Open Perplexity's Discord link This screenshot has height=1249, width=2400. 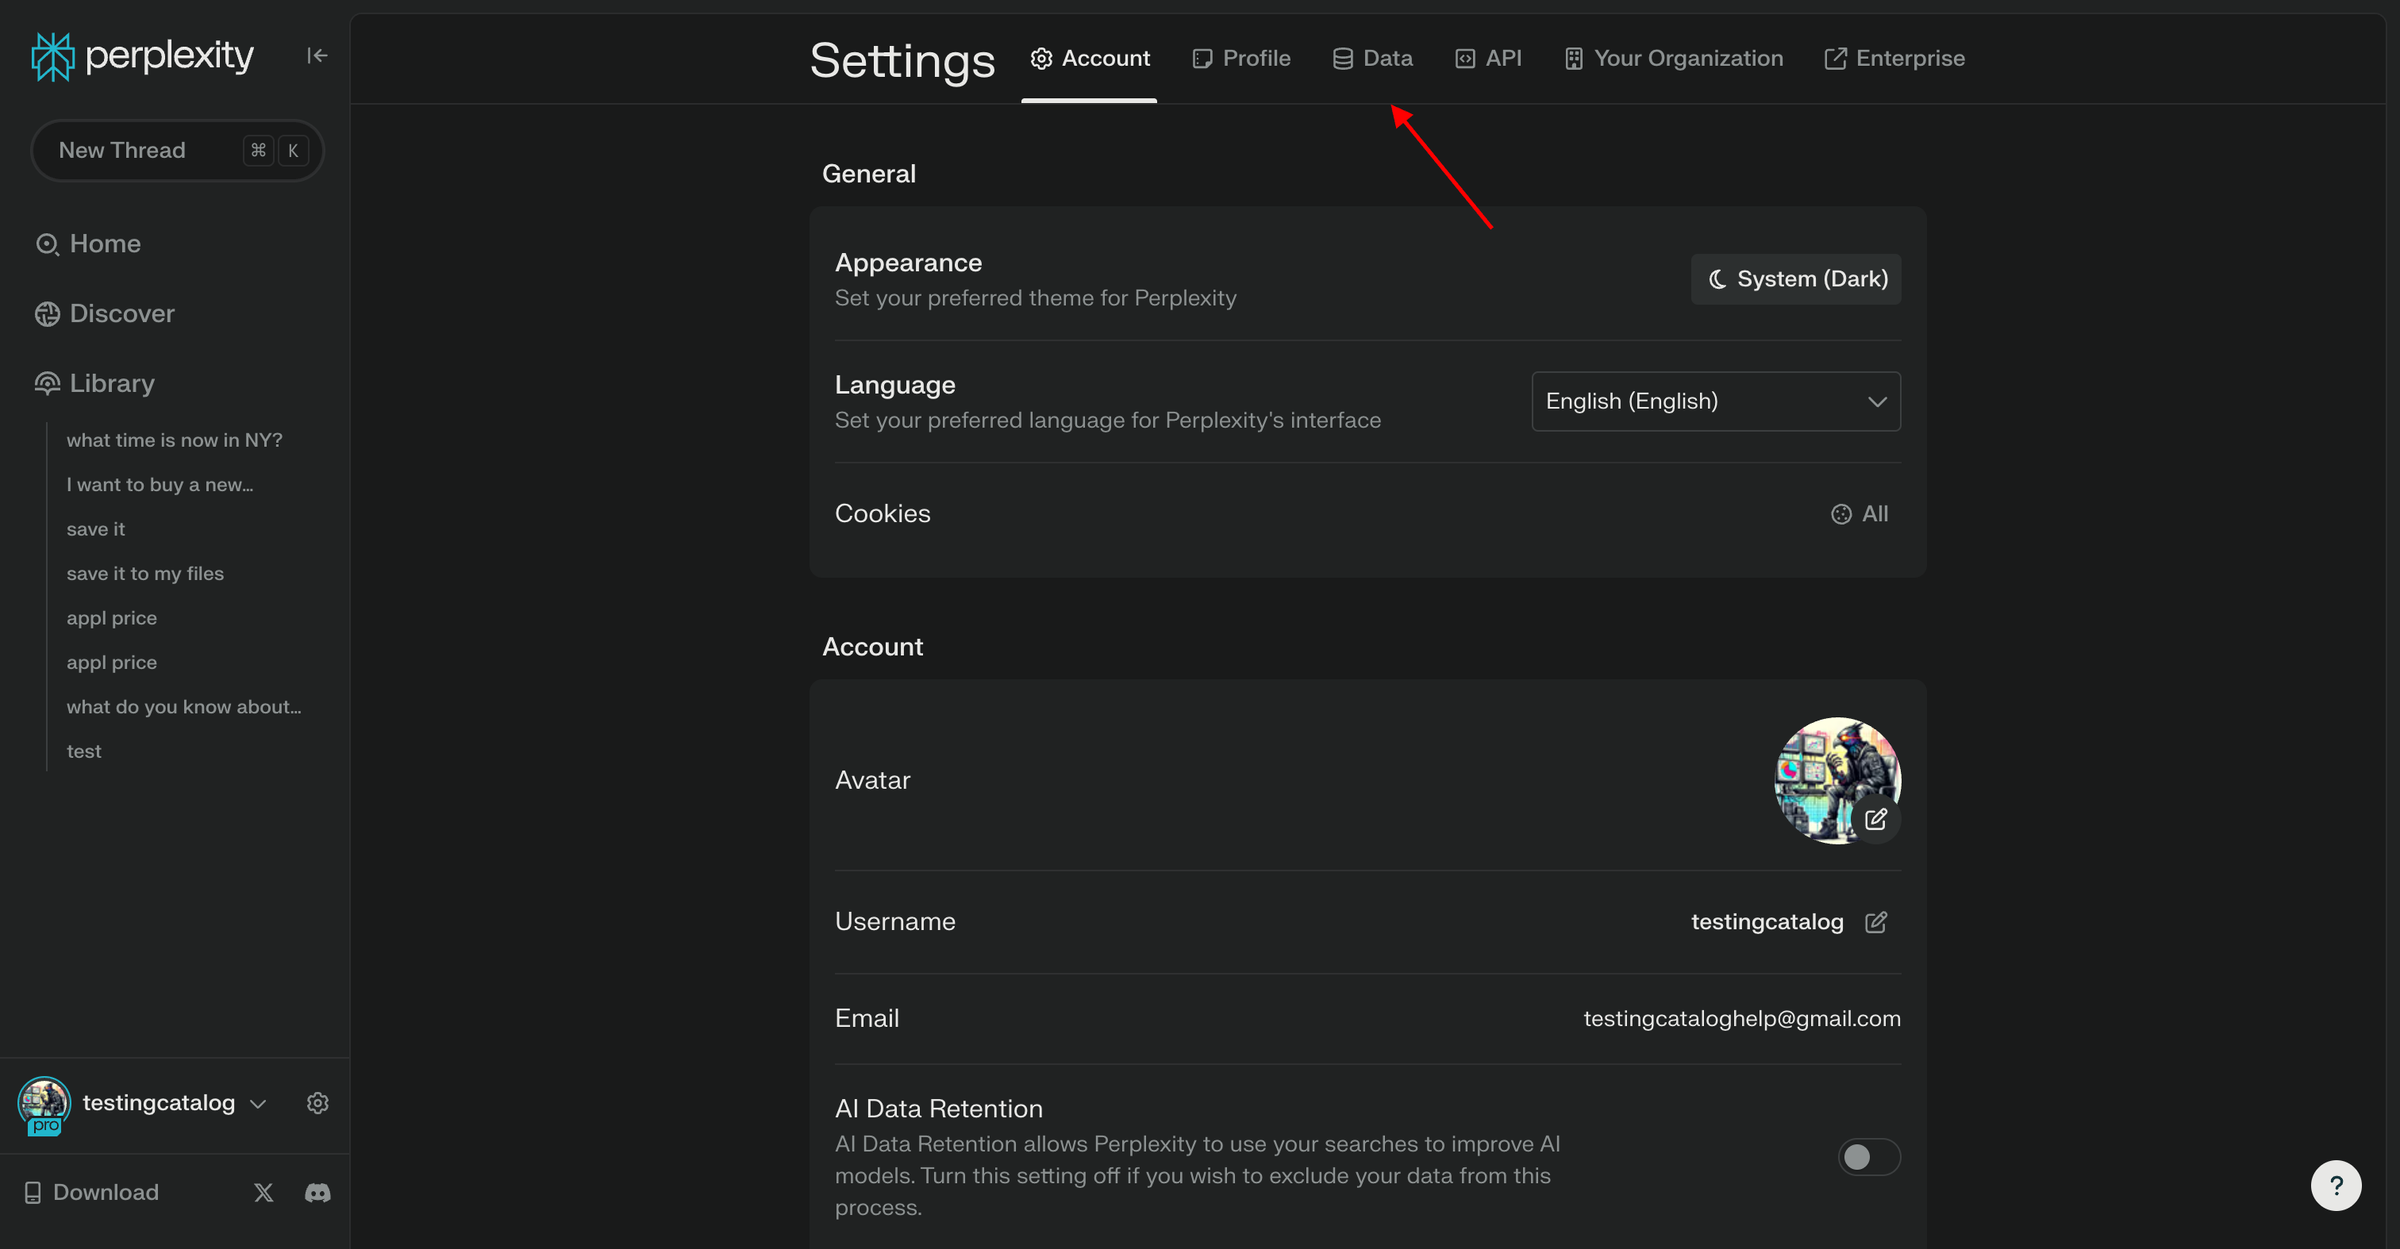316,1192
